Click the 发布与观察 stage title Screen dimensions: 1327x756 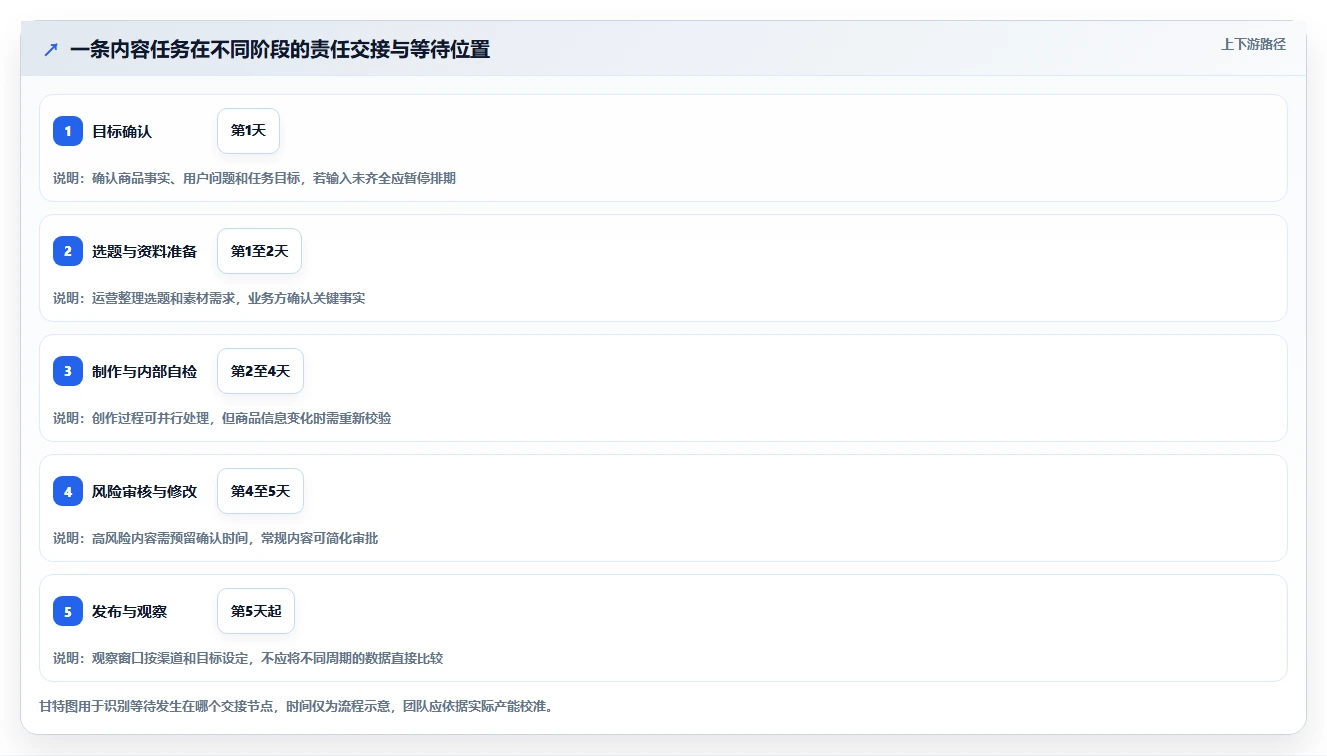pos(129,611)
